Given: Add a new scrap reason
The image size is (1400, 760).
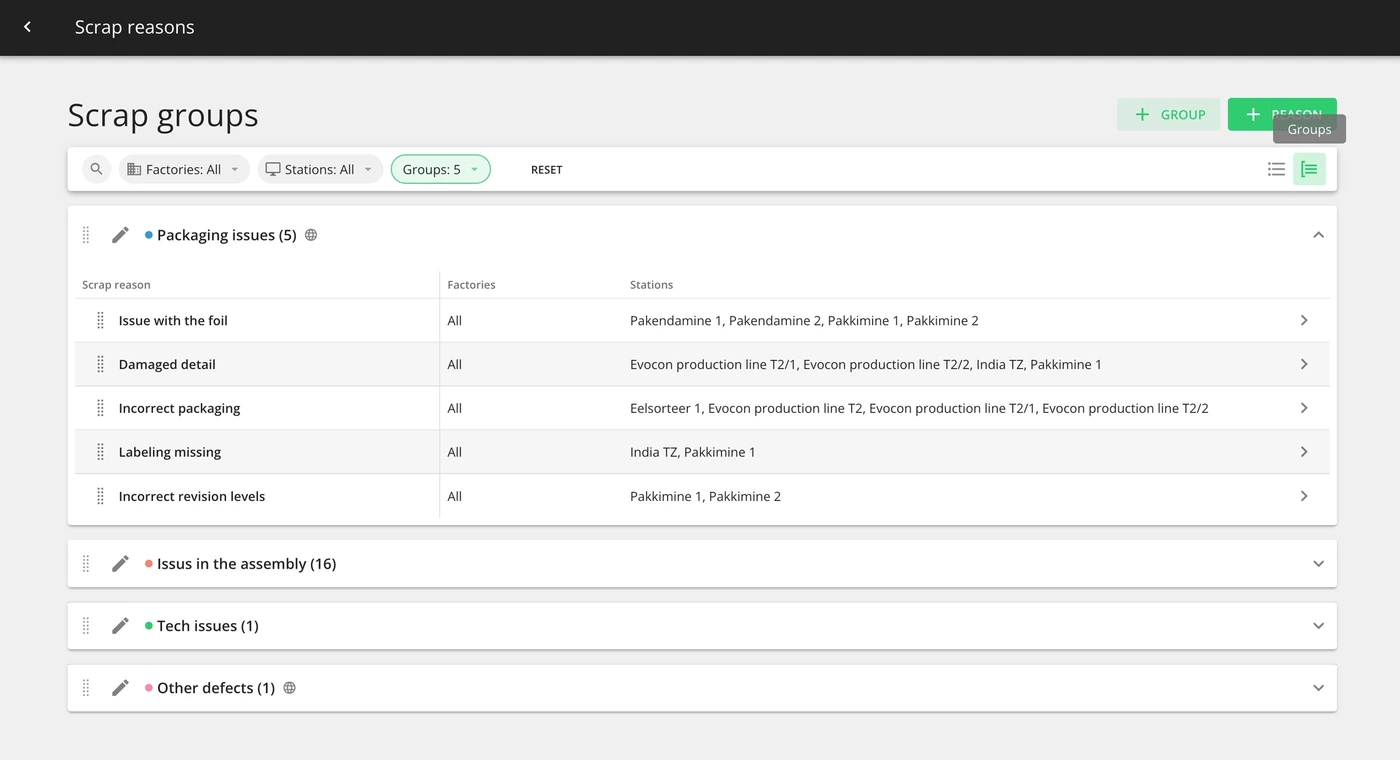Looking at the screenshot, I should 1282,114.
